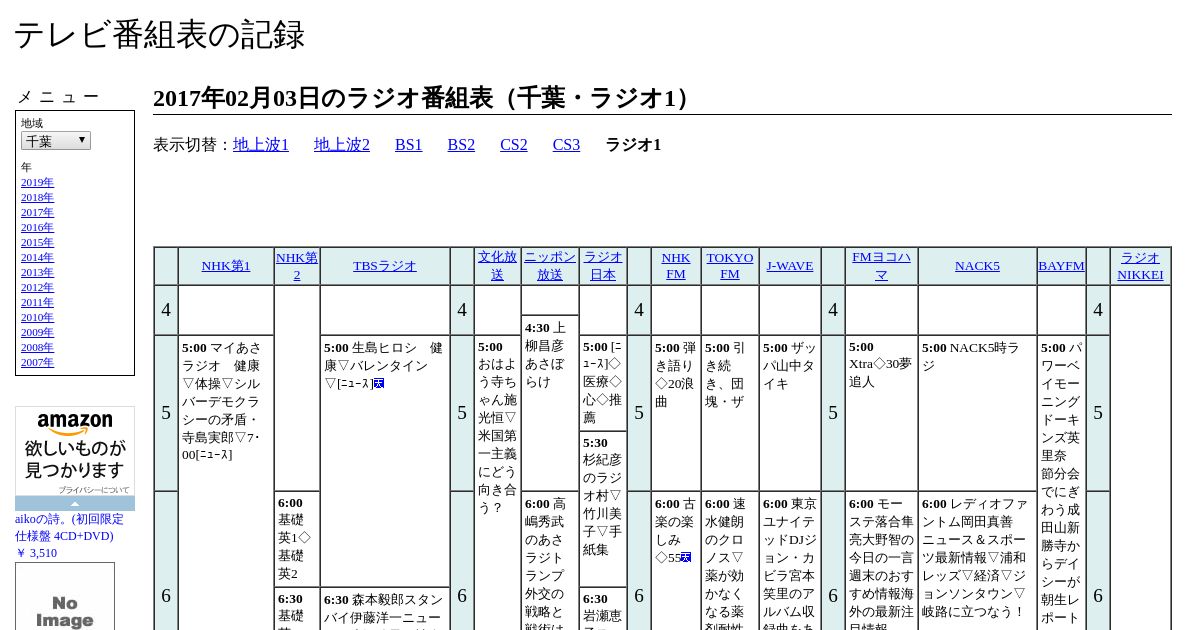Click the 5:00 パワーベイモーニング program

(1061, 483)
